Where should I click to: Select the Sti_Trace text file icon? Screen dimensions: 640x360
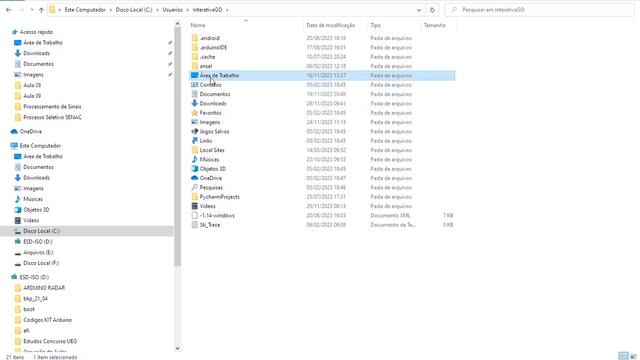click(195, 225)
